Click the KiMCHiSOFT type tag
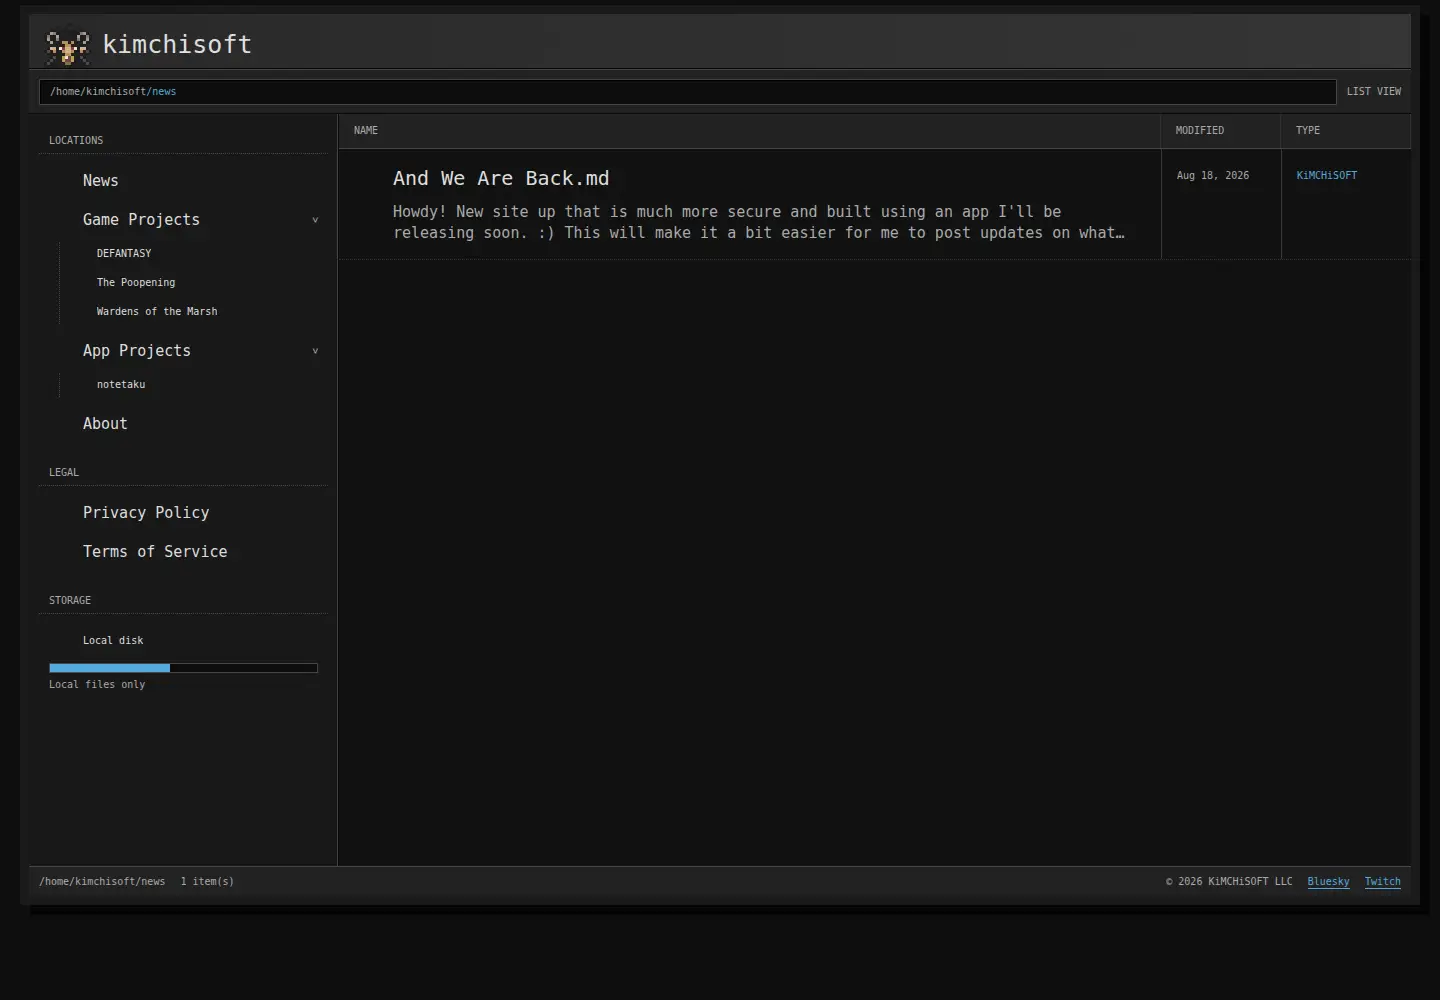Screen dimensions: 1440x1000 [x=1327, y=176]
